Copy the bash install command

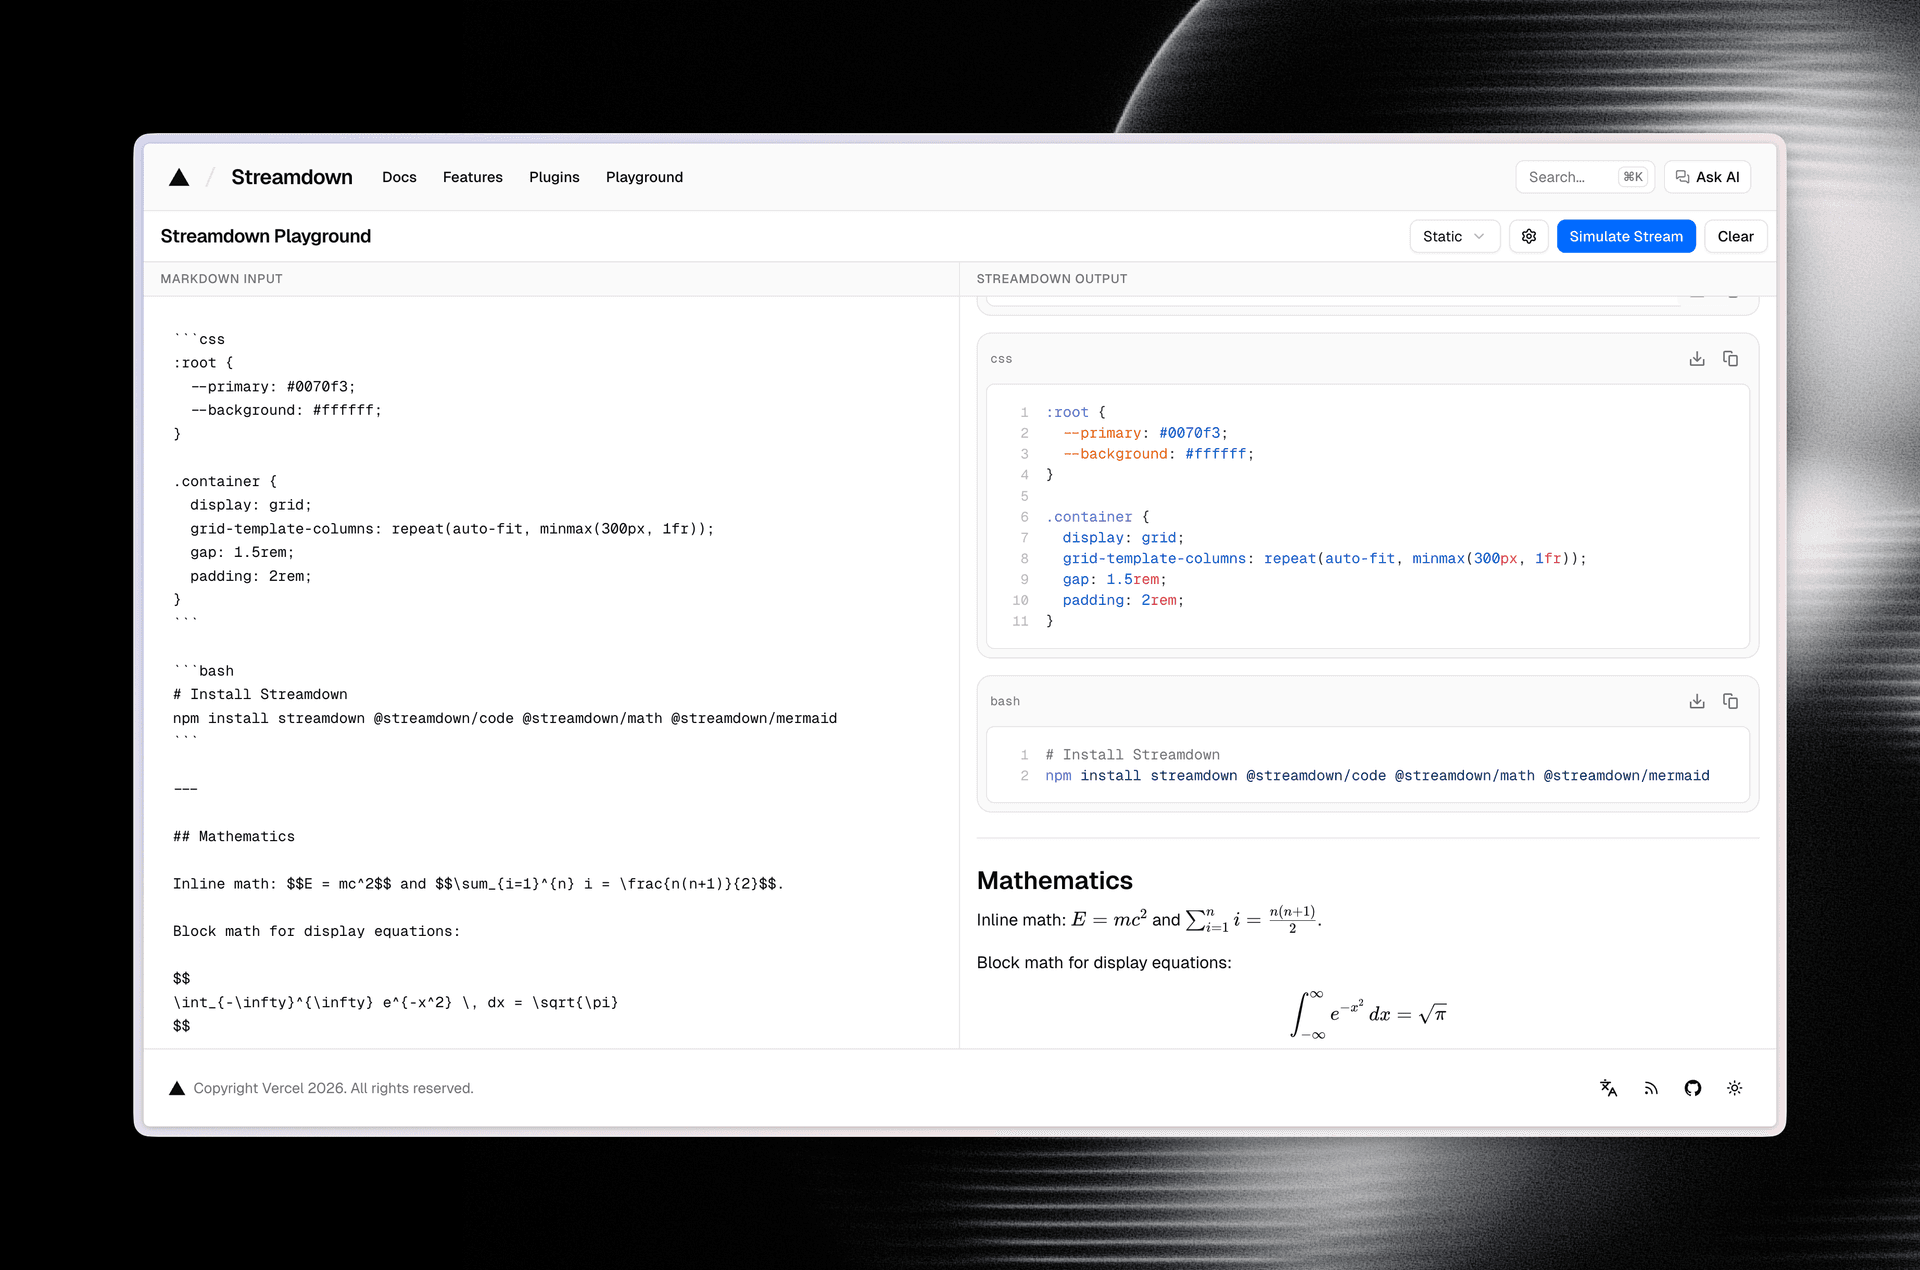(x=1730, y=702)
